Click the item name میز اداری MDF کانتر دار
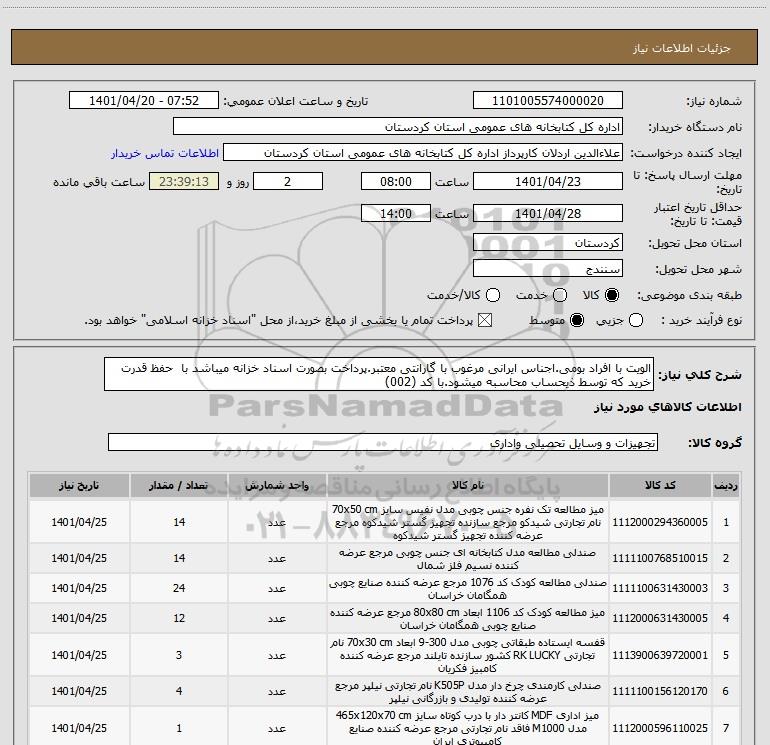The image size is (770, 745). point(468,728)
